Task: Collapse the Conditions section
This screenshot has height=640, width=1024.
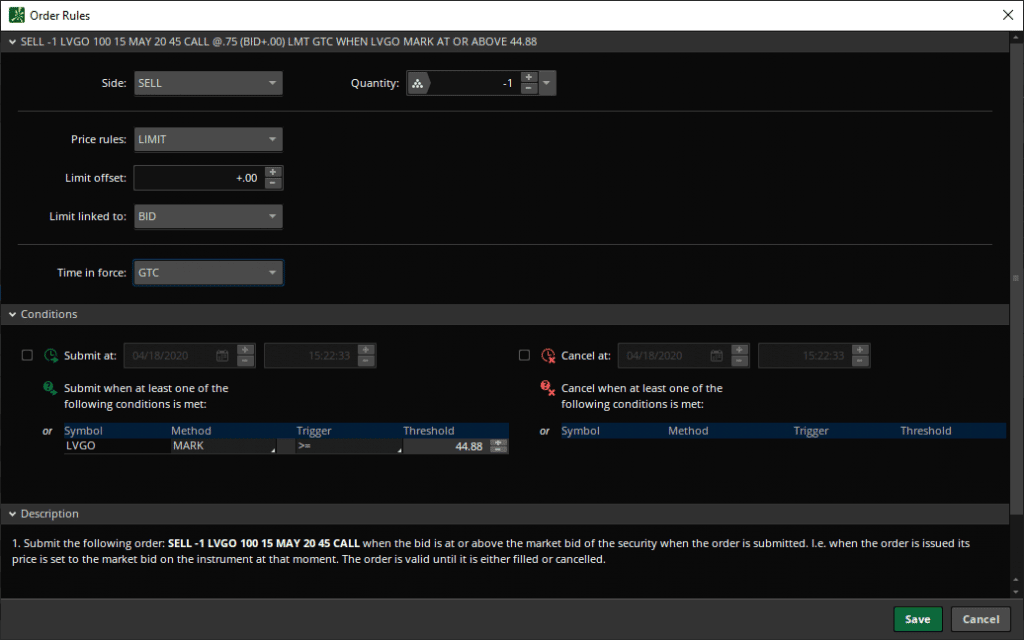Action: click(x=11, y=315)
